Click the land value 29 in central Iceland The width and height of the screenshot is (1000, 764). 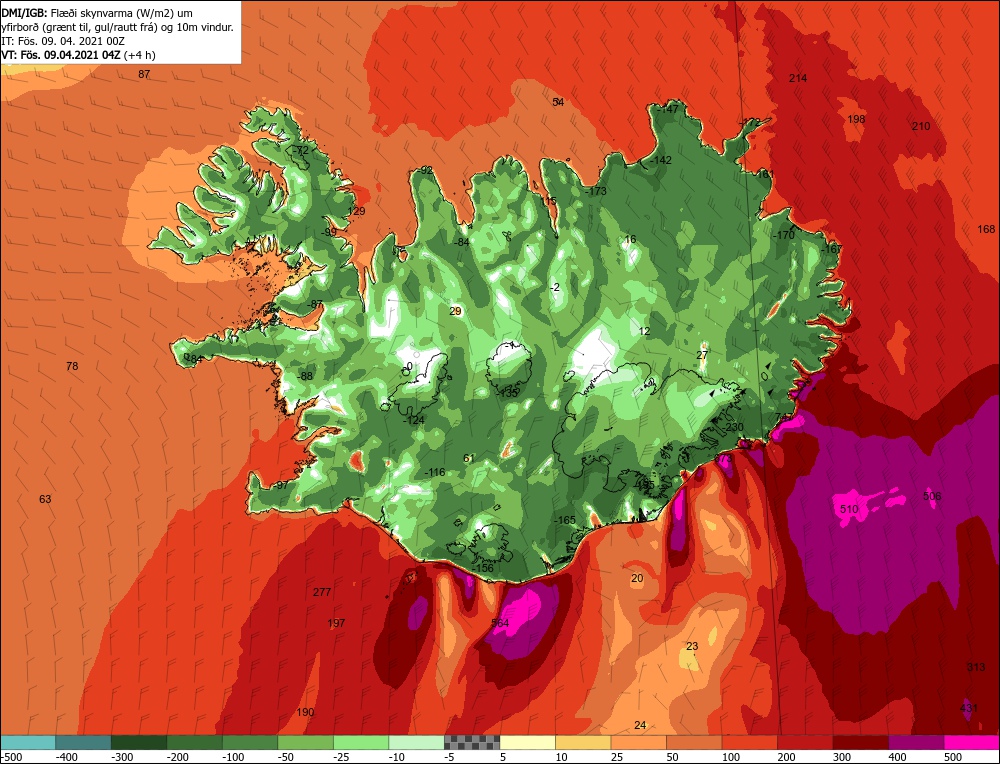[x=455, y=311]
